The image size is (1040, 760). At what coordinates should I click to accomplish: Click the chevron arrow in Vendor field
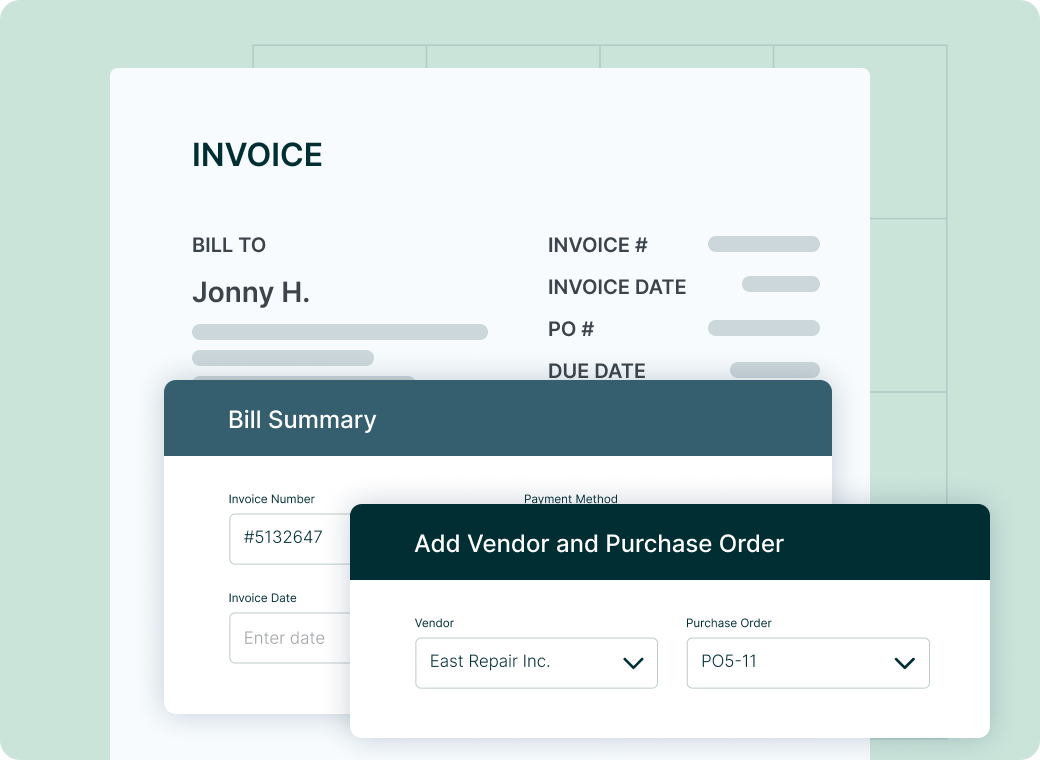(633, 663)
